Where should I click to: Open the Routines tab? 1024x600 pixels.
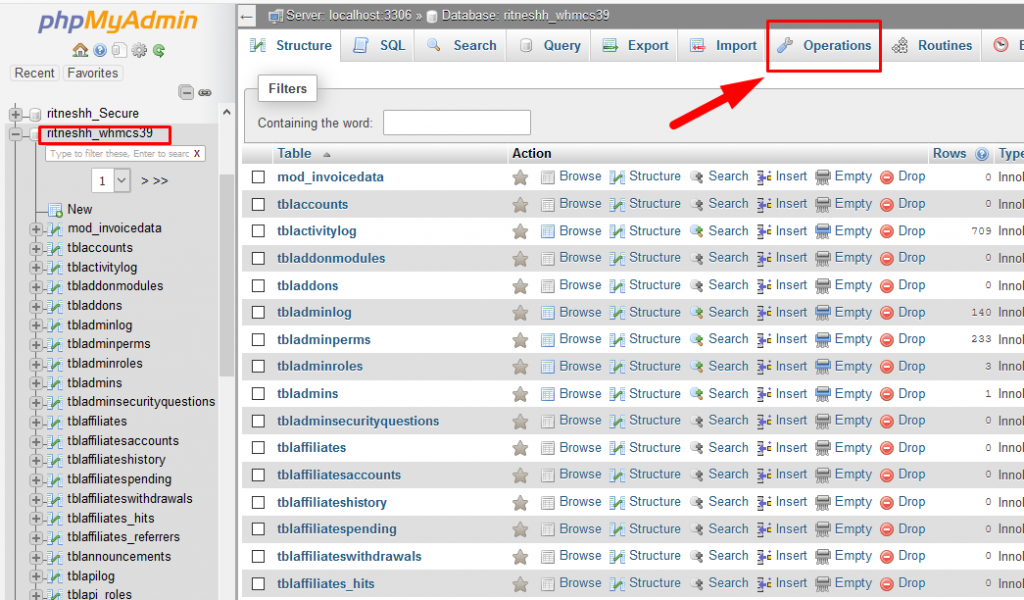click(x=932, y=46)
